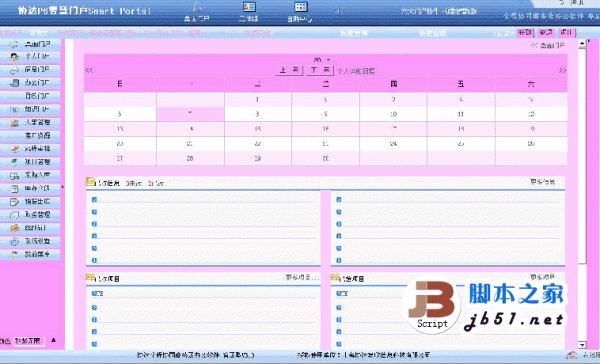Go to the next period with the >> calendar arrow
The height and width of the screenshot is (364, 600).
pyautogui.click(x=562, y=70)
